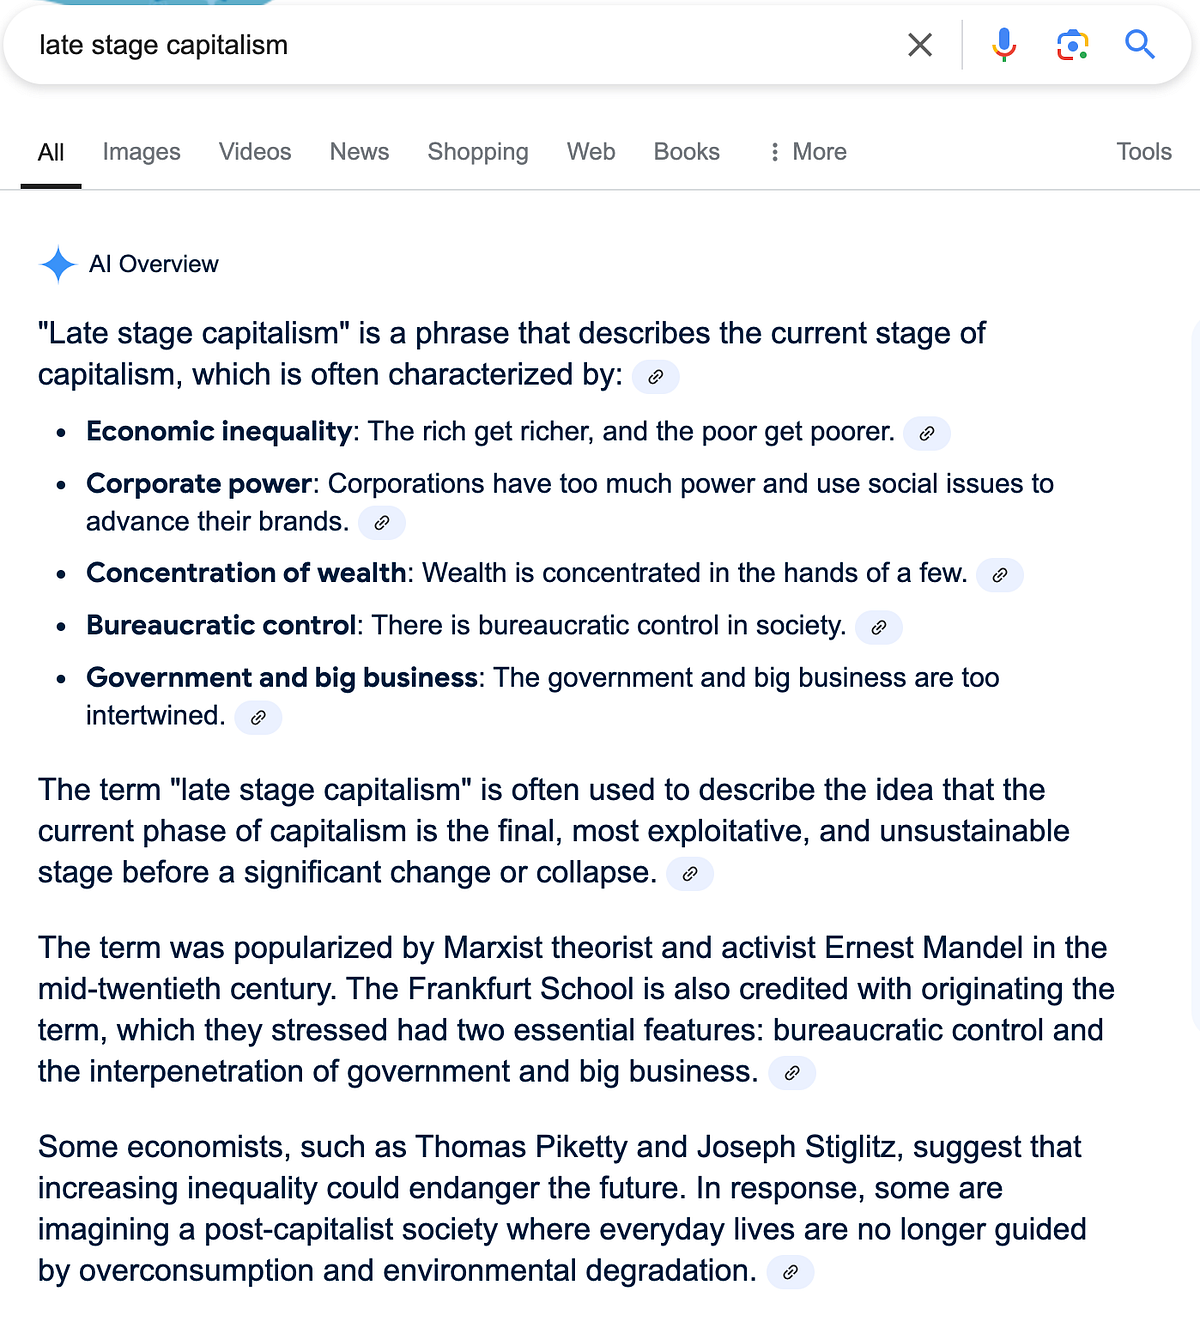Open the News results tab
1200x1322 pixels.
(x=358, y=152)
